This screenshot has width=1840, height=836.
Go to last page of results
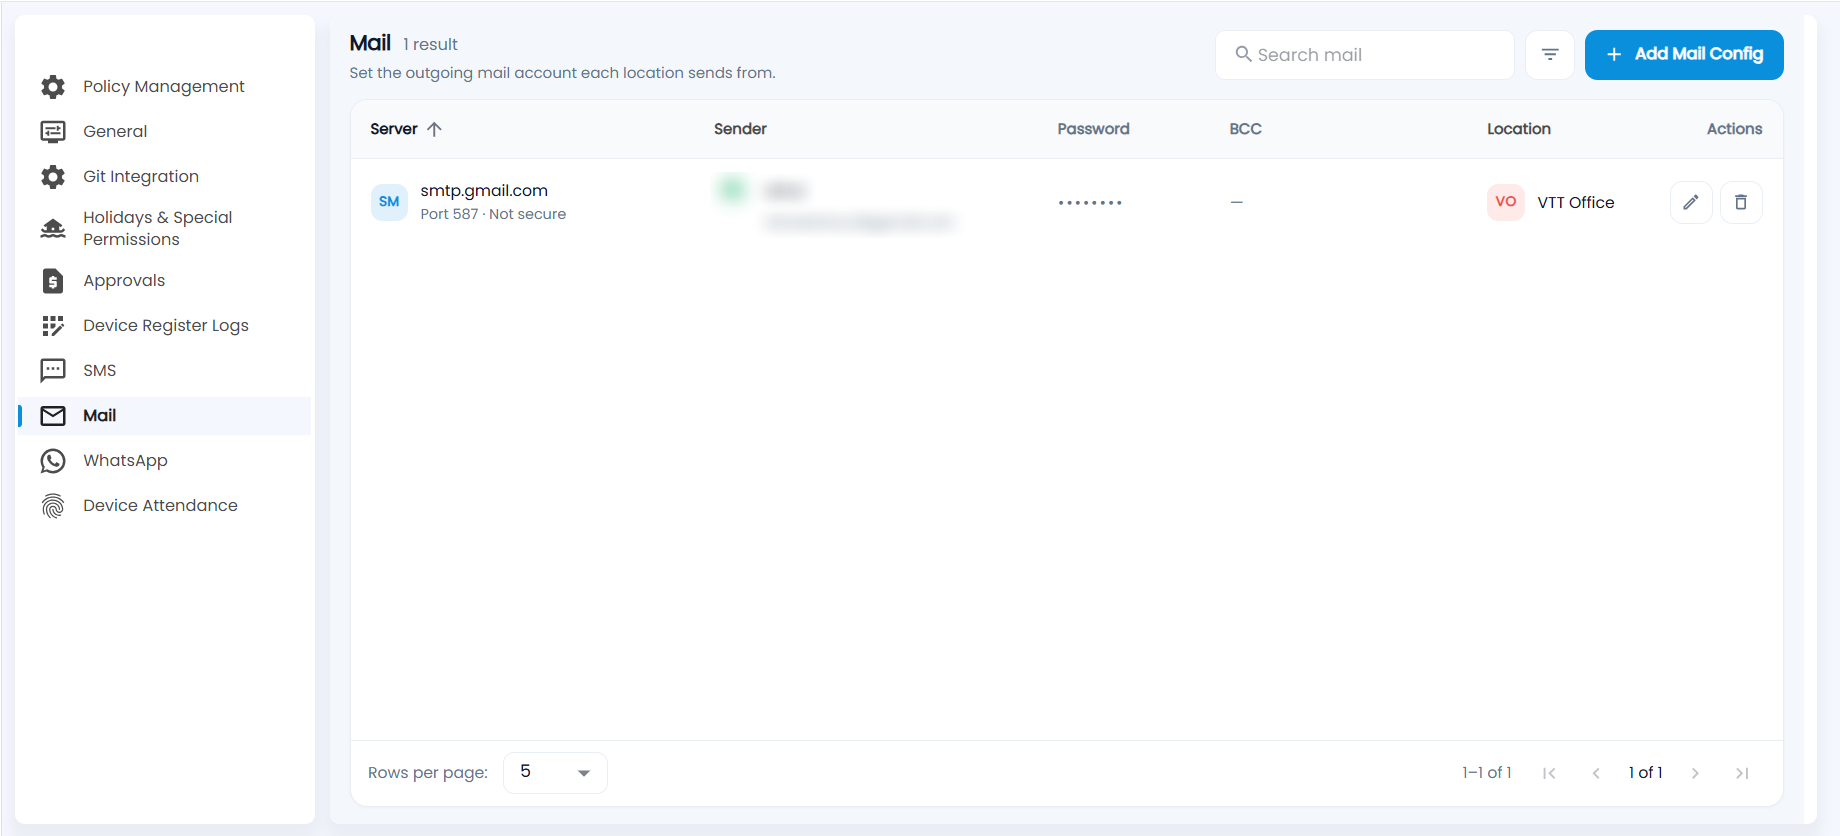tap(1742, 773)
